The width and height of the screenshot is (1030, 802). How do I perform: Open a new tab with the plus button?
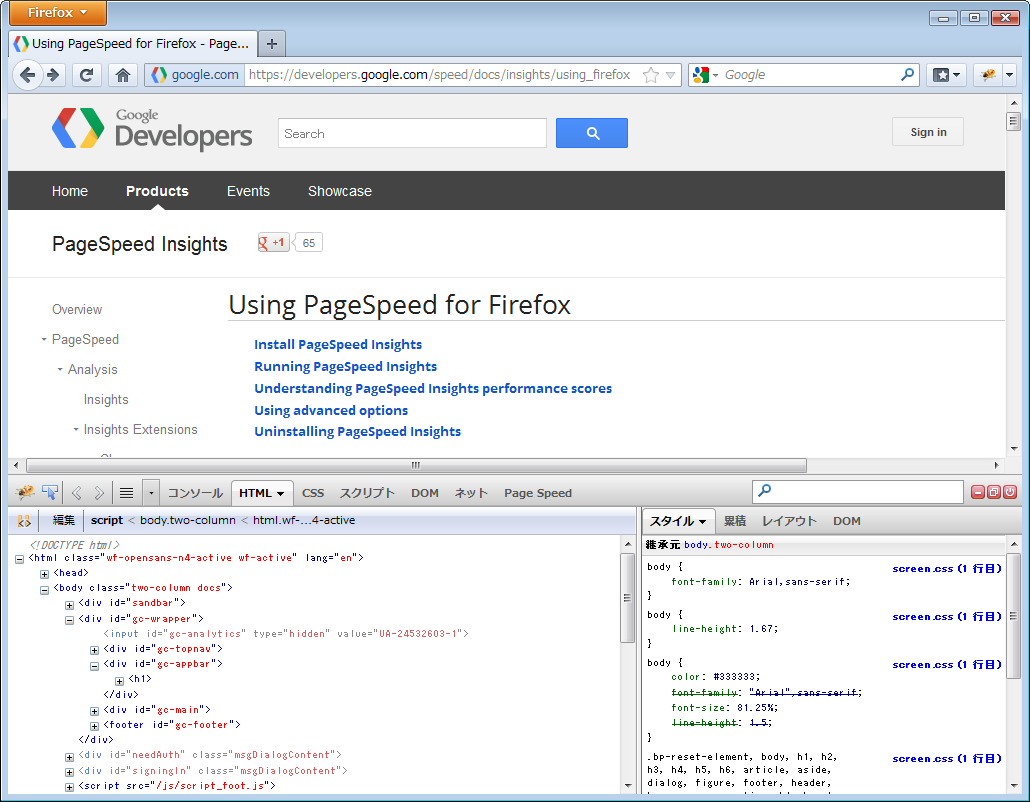click(x=272, y=44)
